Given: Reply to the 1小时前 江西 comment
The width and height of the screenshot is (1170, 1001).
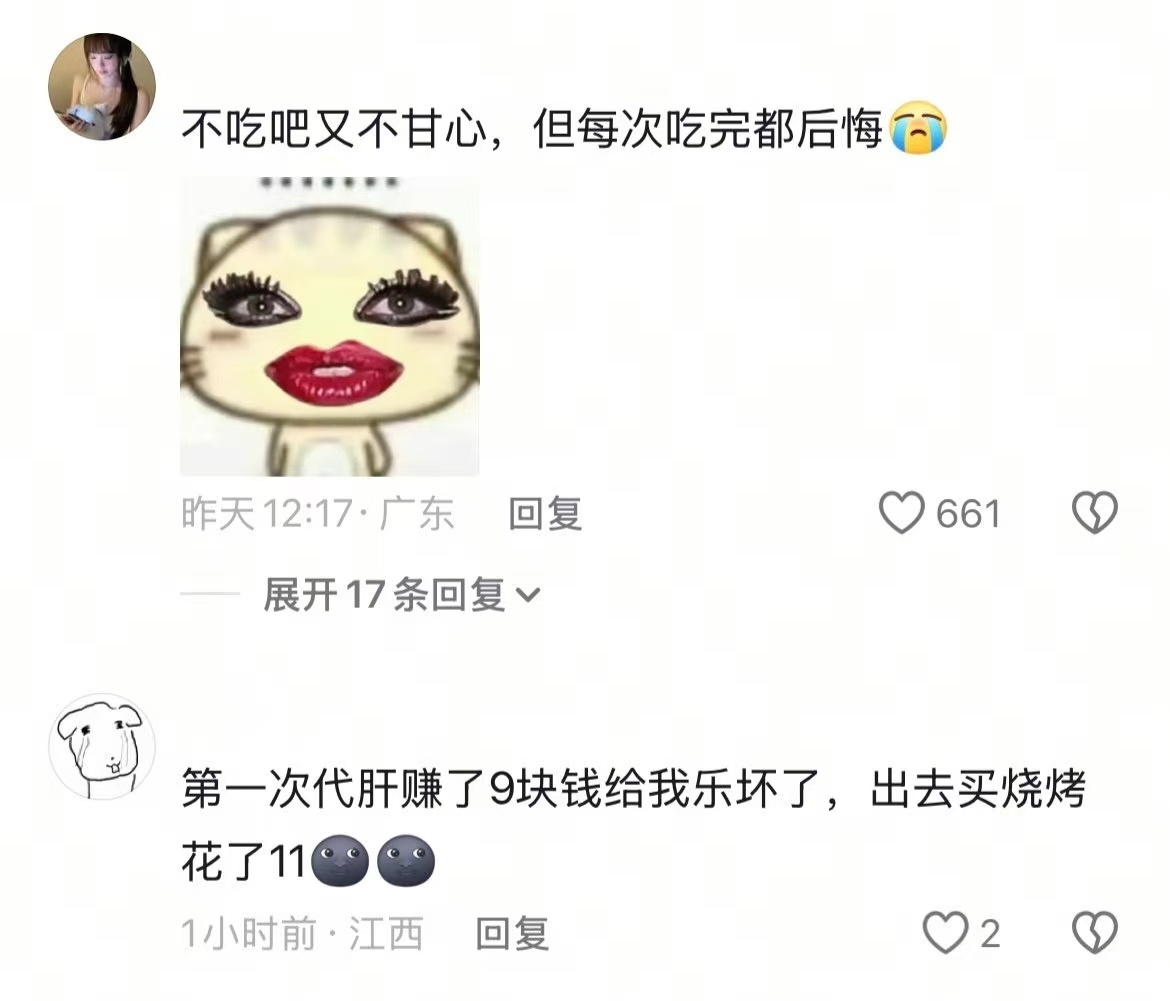Looking at the screenshot, I should 513,933.
